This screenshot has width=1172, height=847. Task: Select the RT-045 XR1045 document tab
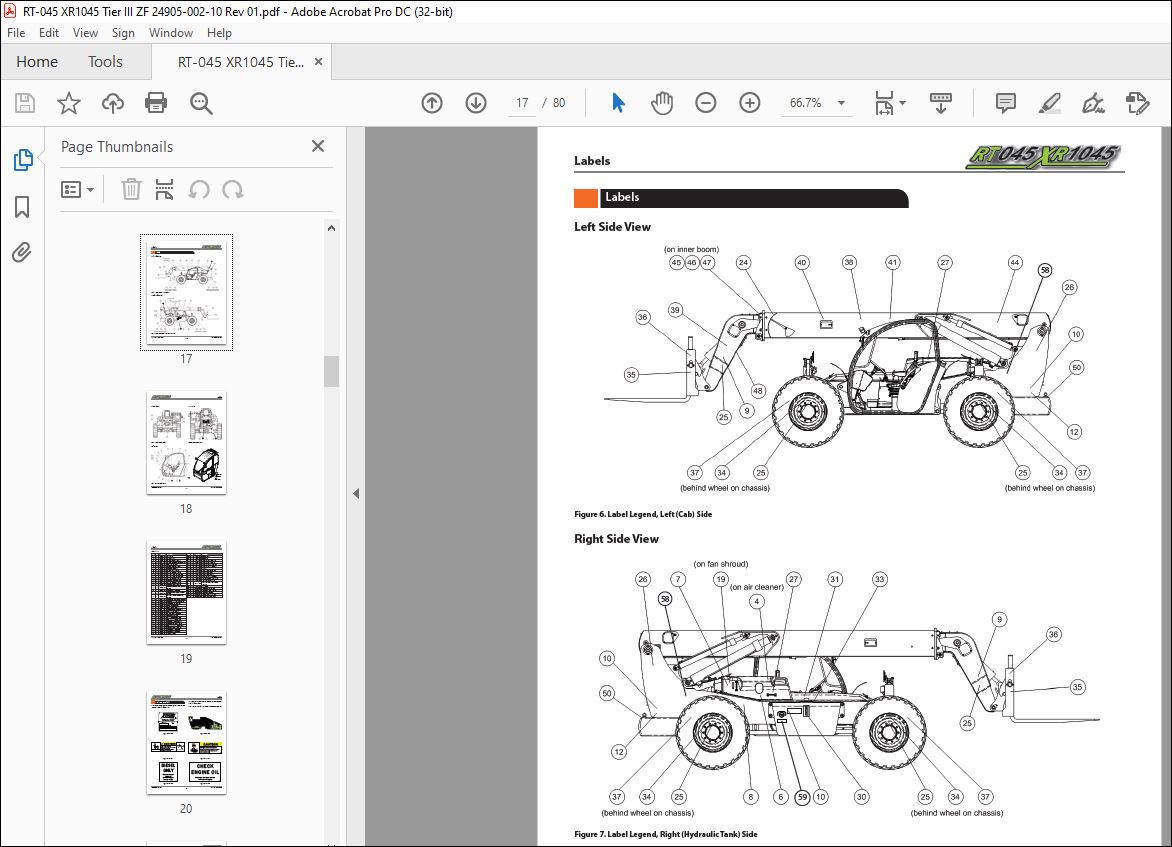pyautogui.click(x=241, y=62)
